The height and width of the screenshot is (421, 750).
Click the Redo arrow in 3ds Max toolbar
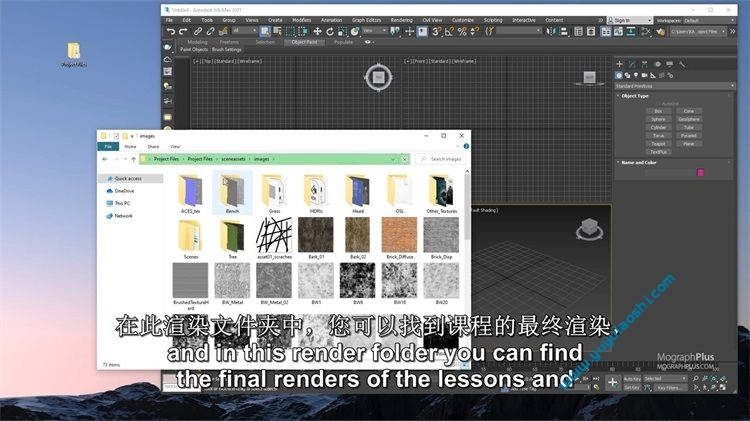point(183,32)
